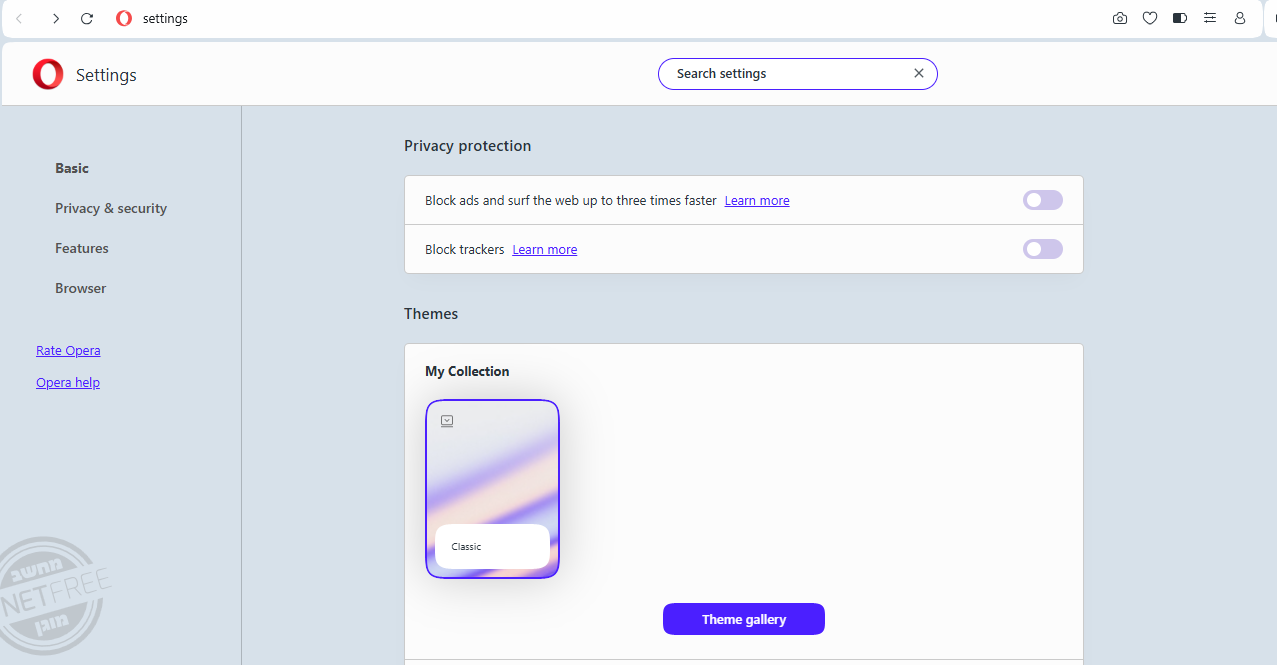The height and width of the screenshot is (665, 1277).
Task: Click the Opera logo in the address bar
Action: click(124, 19)
